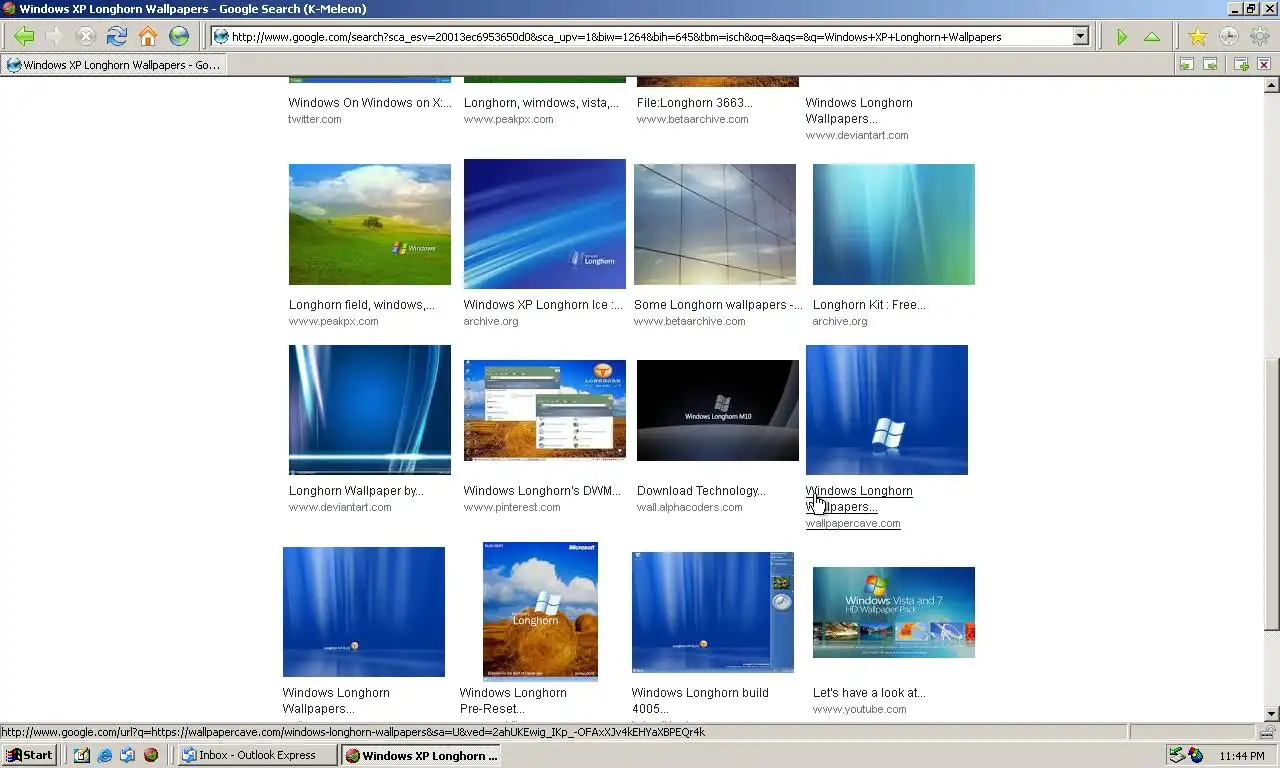Open the bottom-row Windows Longhorn Wallpapers blue thumbnail
This screenshot has height=768, width=1280.
364,612
